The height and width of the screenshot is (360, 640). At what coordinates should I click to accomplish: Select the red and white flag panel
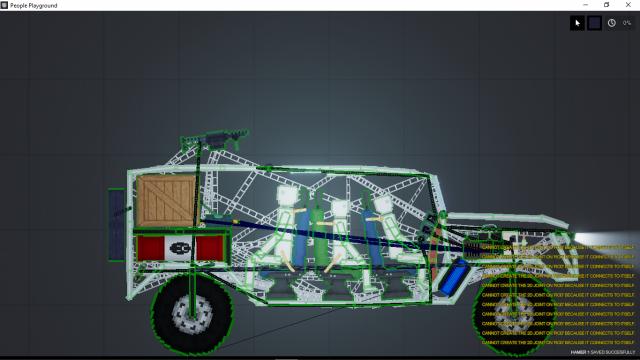pos(180,248)
